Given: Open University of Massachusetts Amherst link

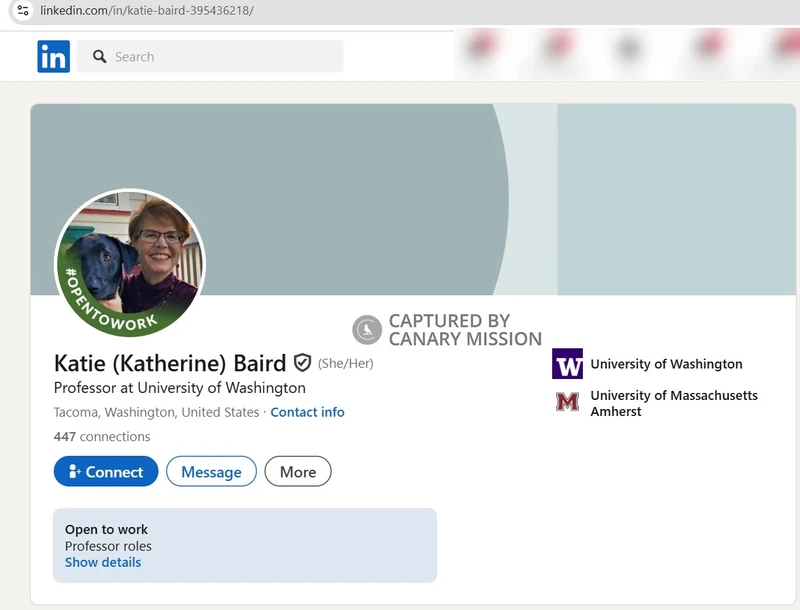Looking at the screenshot, I should coord(674,403).
